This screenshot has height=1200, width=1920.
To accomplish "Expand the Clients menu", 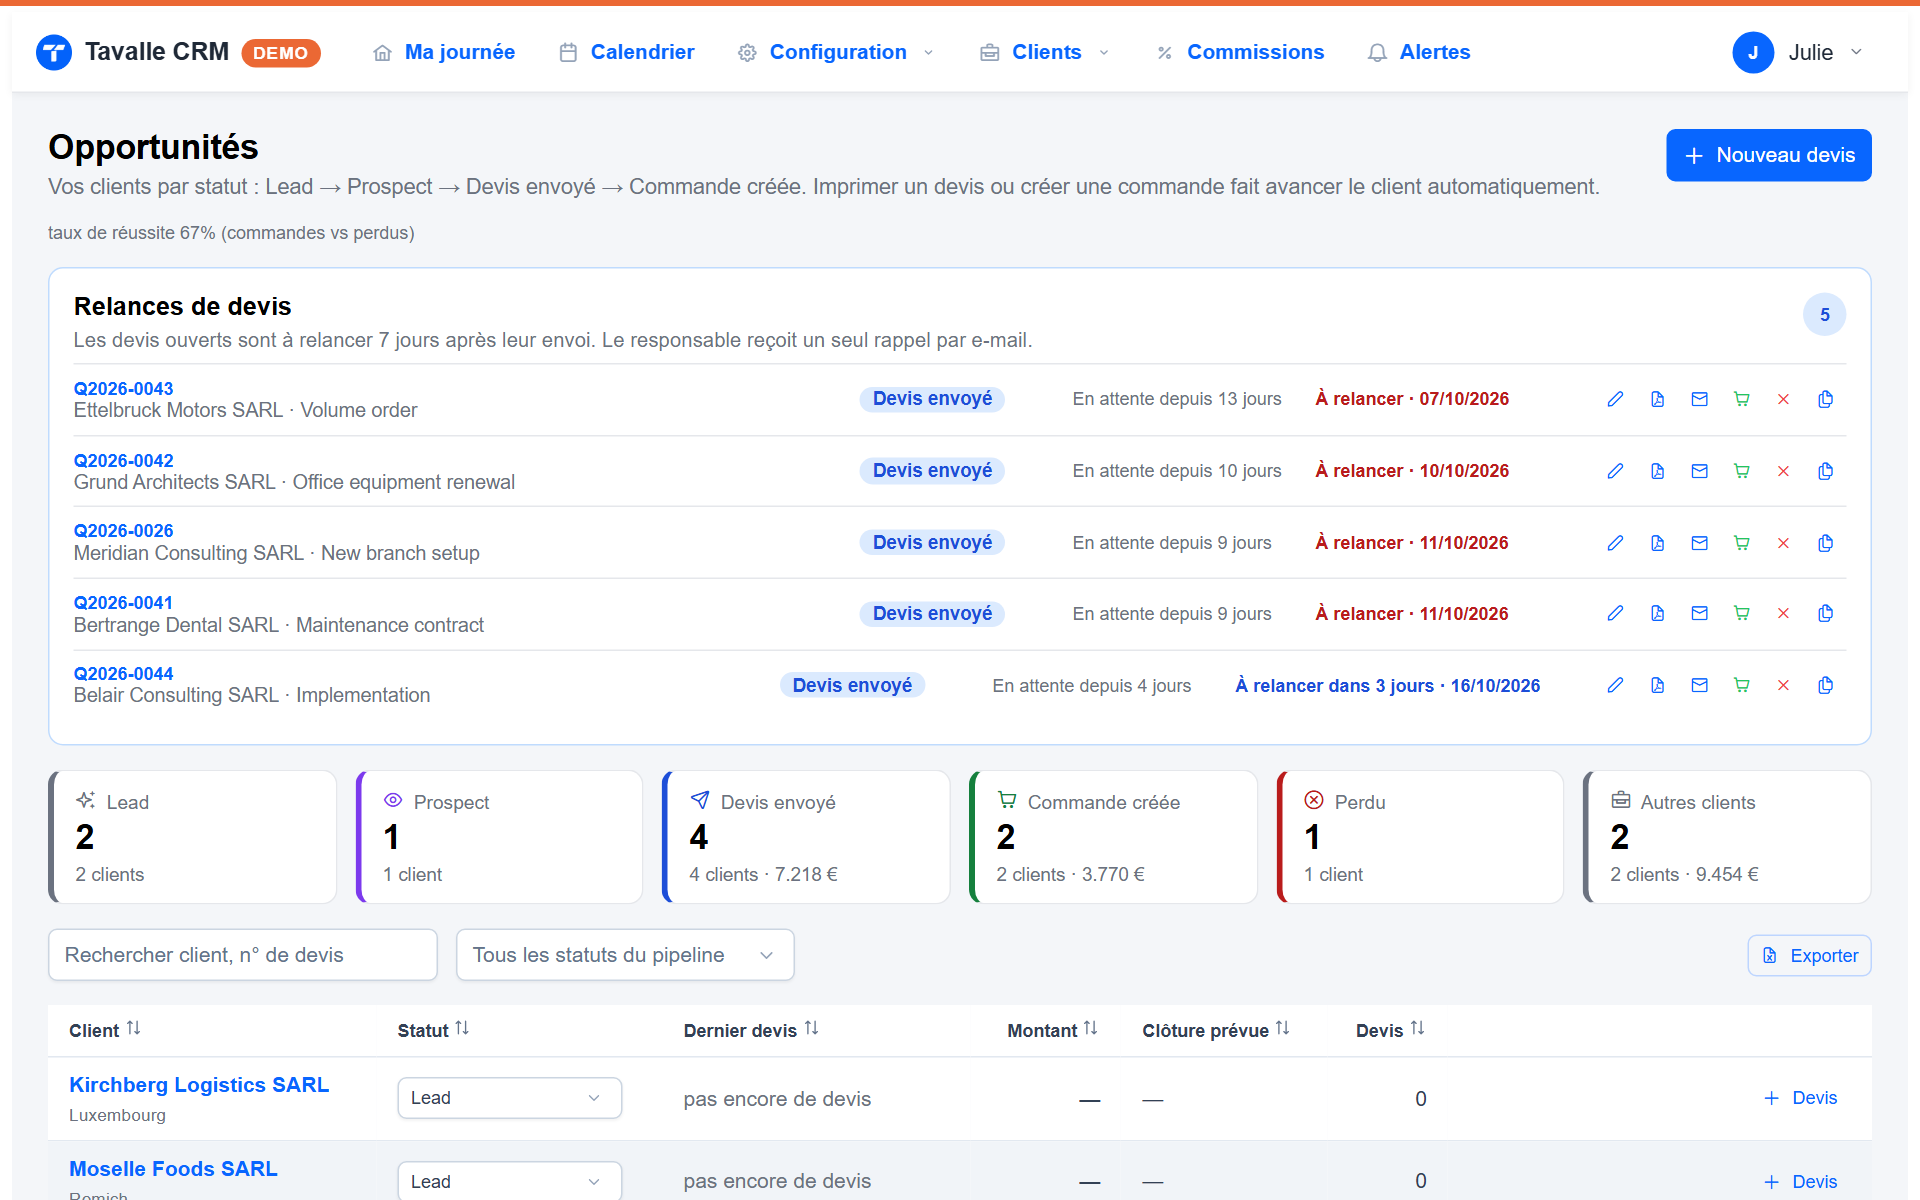I will pos(1045,52).
